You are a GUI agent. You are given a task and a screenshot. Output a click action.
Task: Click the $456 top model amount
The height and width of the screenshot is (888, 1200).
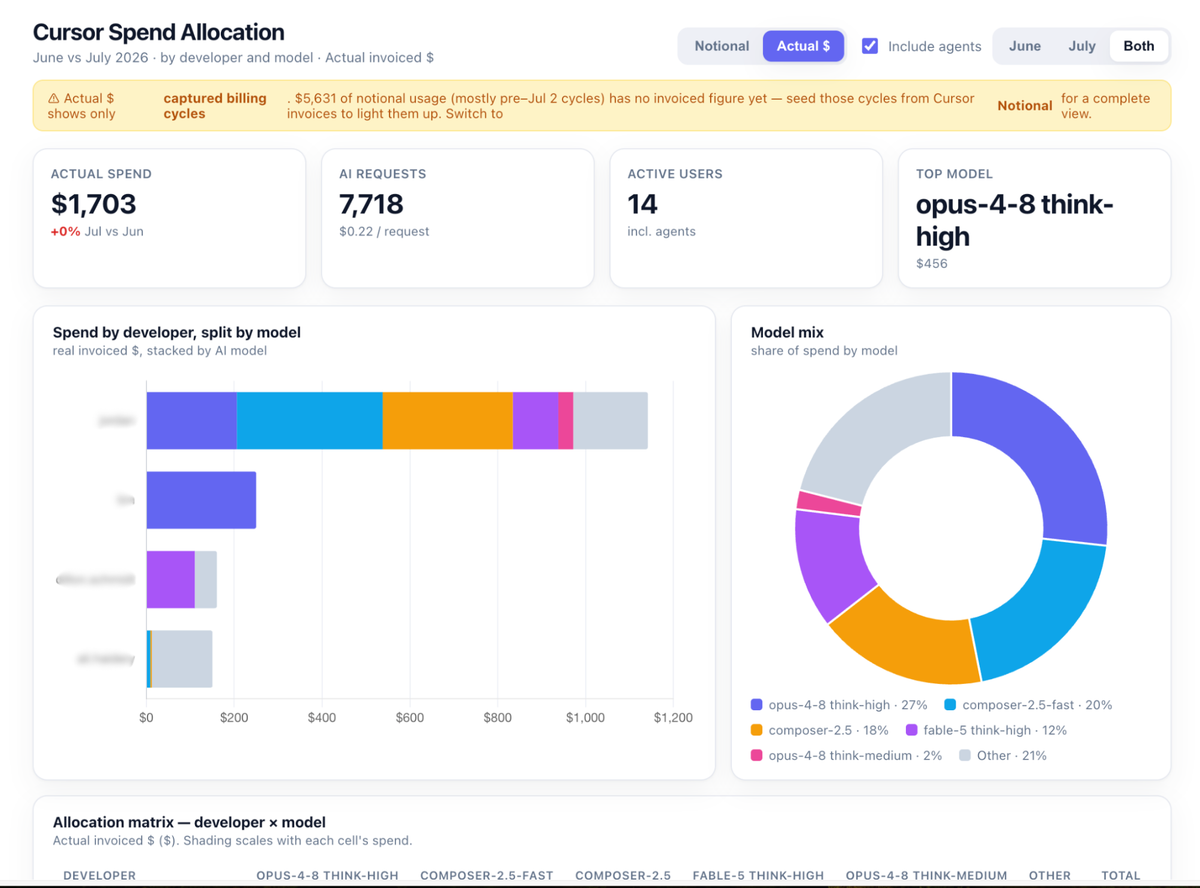click(932, 264)
